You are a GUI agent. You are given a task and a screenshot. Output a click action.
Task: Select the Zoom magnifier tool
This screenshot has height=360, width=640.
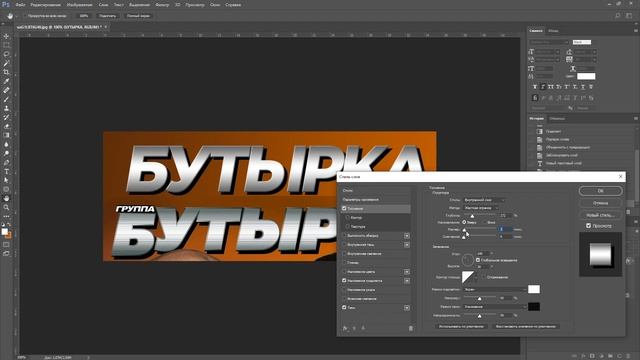(x=6, y=207)
